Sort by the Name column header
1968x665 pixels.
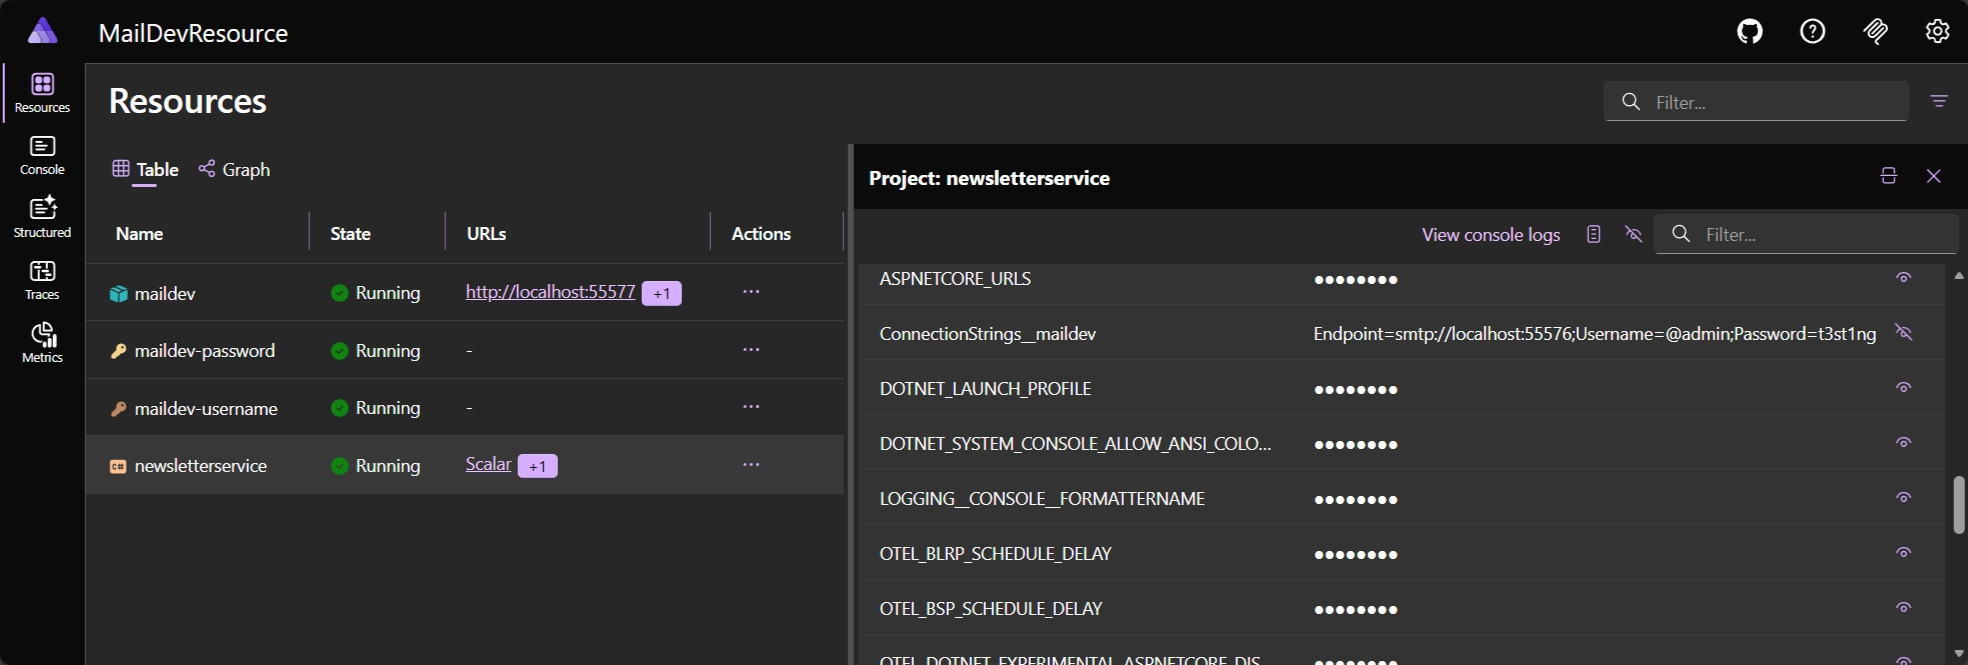tap(139, 233)
